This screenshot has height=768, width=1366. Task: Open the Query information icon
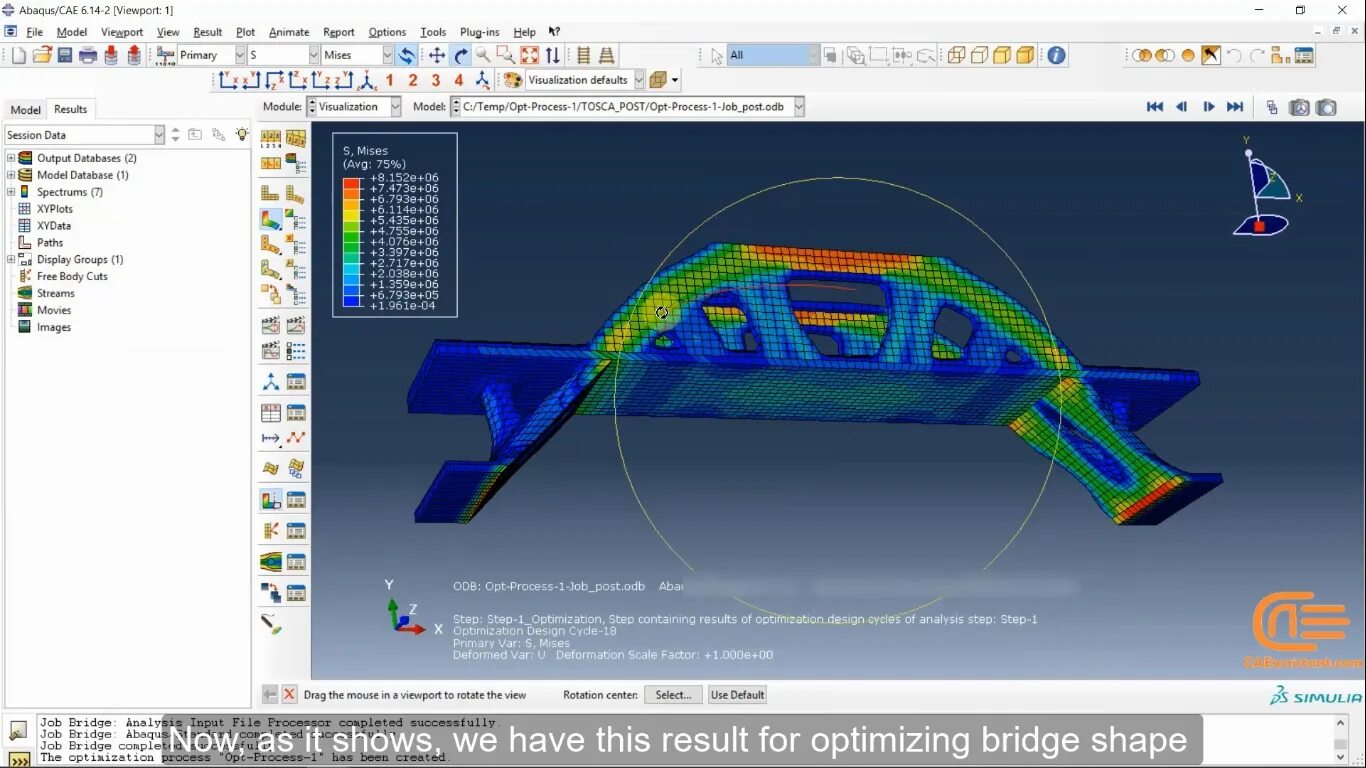(x=1056, y=55)
